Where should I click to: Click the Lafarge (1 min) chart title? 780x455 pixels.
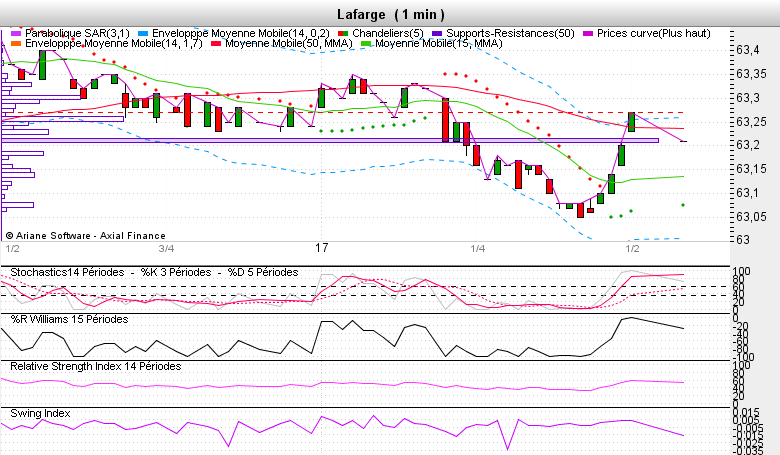390,14
